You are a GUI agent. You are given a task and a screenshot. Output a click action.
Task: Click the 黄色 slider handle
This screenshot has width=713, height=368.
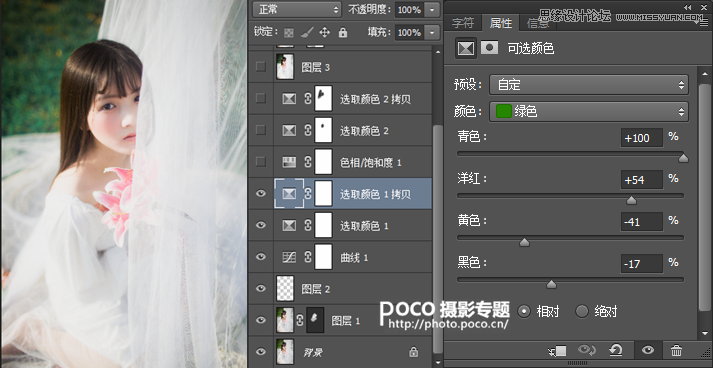(524, 242)
